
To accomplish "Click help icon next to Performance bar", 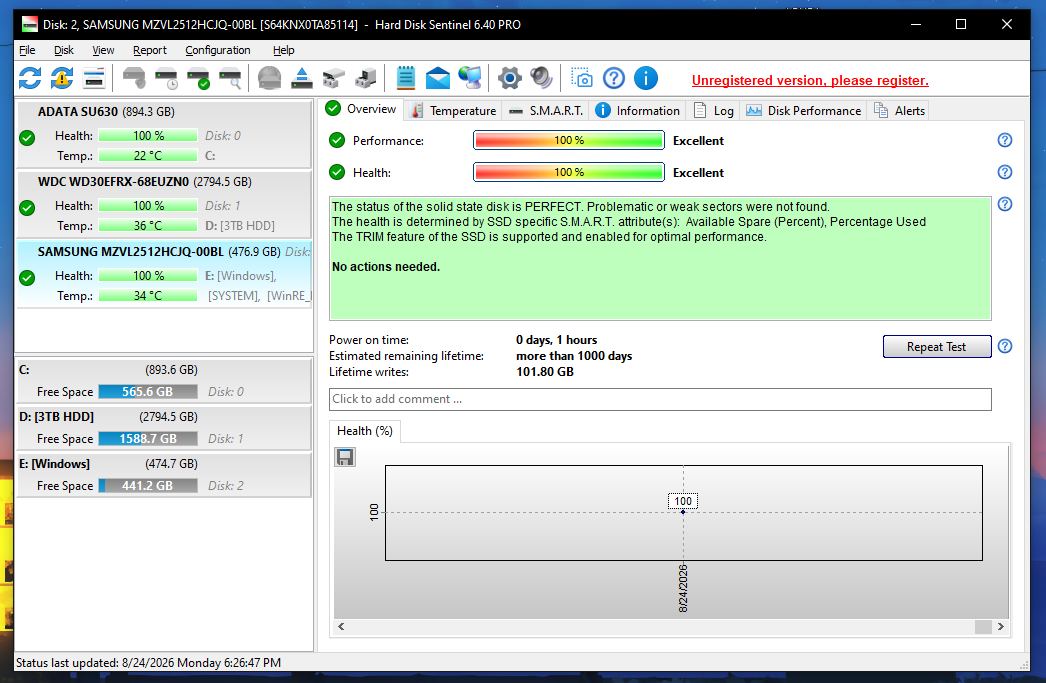I will pos(1005,140).
